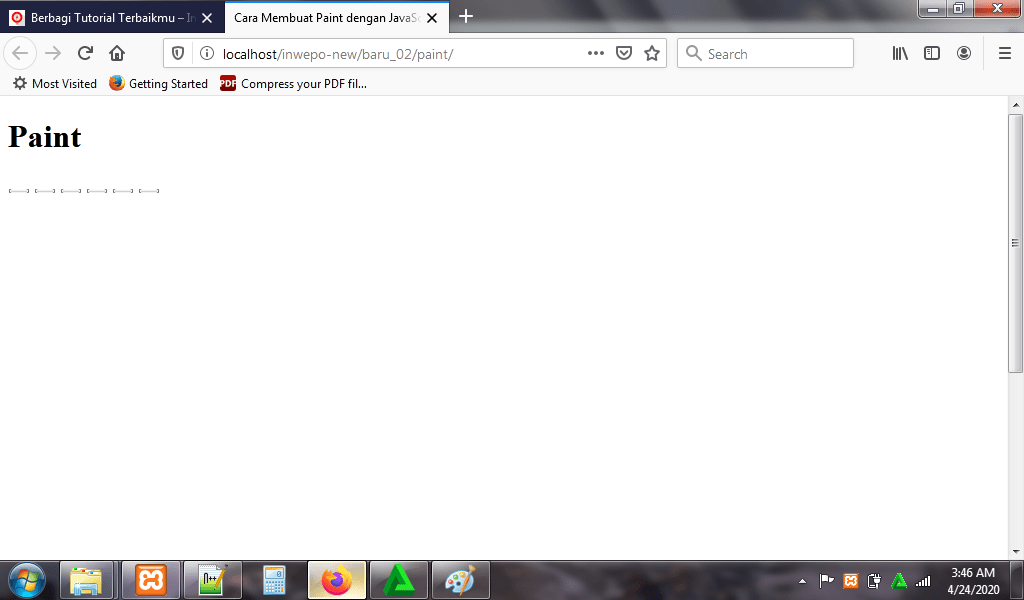Open Notepad++ from the taskbar
Viewport: 1024px width, 600px height.
(213, 580)
